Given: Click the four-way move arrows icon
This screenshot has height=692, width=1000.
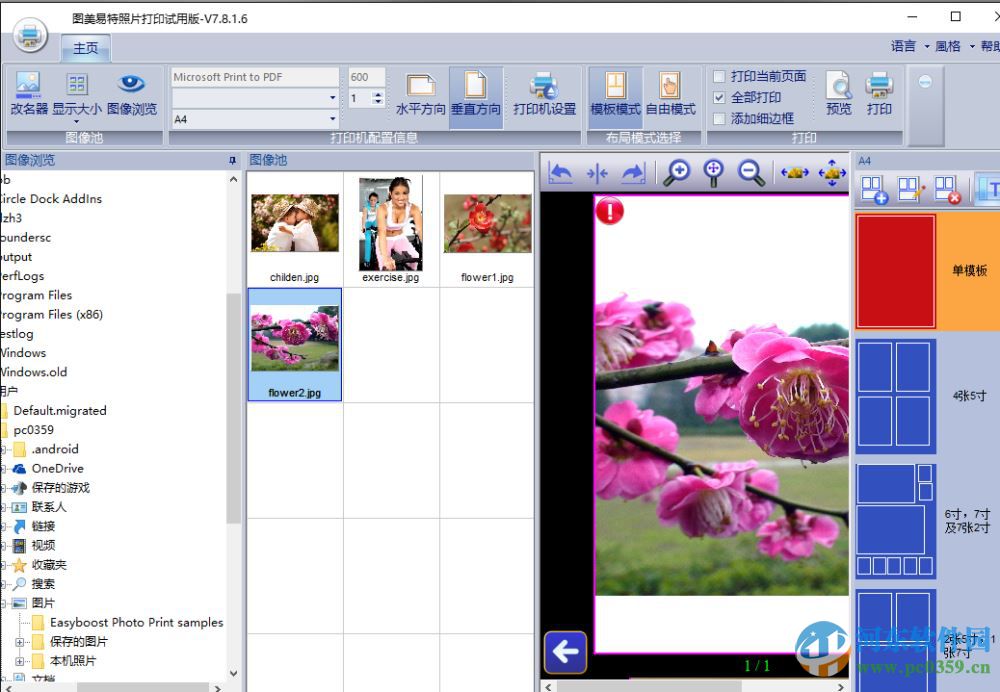Looking at the screenshot, I should pos(832,172).
